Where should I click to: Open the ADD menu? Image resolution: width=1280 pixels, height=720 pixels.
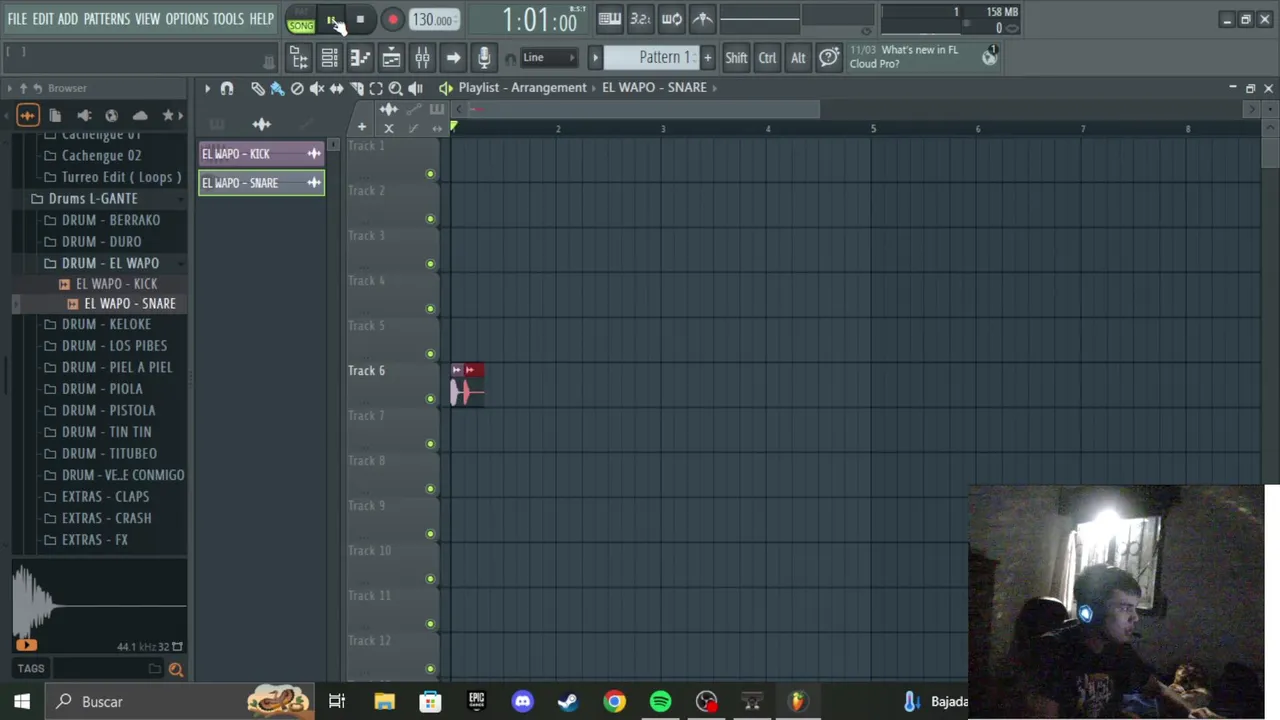[68, 19]
